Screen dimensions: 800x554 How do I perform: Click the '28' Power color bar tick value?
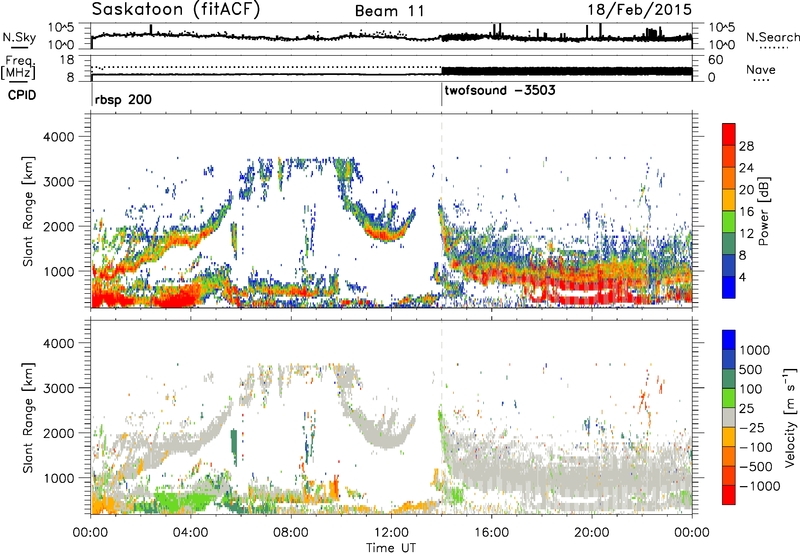pos(746,146)
